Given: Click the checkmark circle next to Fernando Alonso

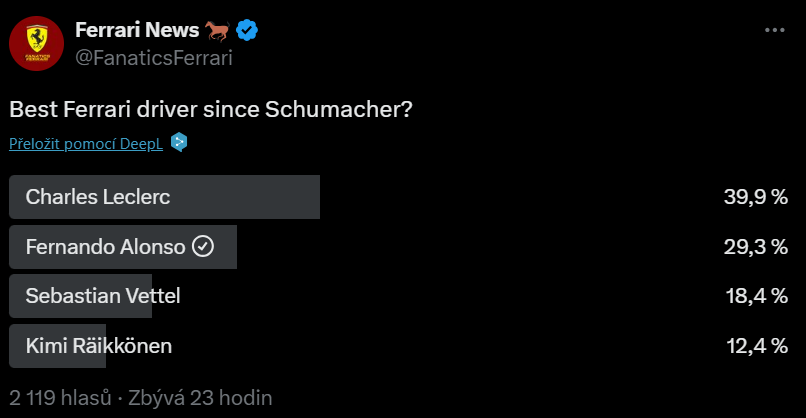Looking at the screenshot, I should coord(203,246).
